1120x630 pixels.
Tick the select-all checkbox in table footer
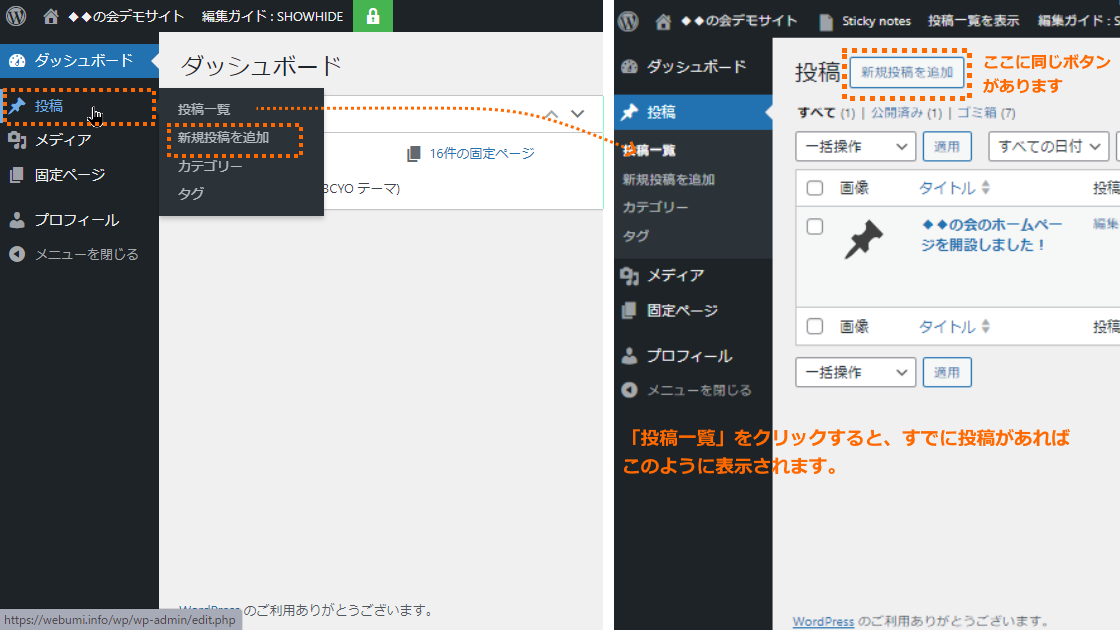click(x=815, y=327)
